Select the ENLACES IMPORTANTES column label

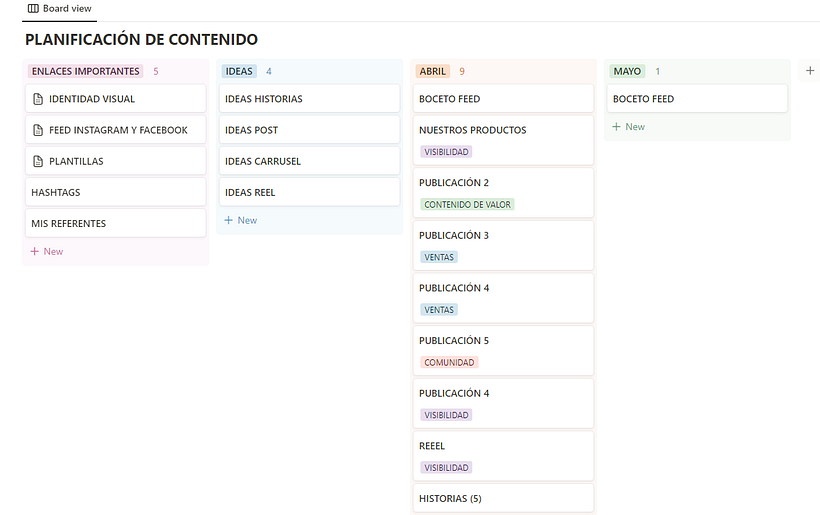[85, 71]
